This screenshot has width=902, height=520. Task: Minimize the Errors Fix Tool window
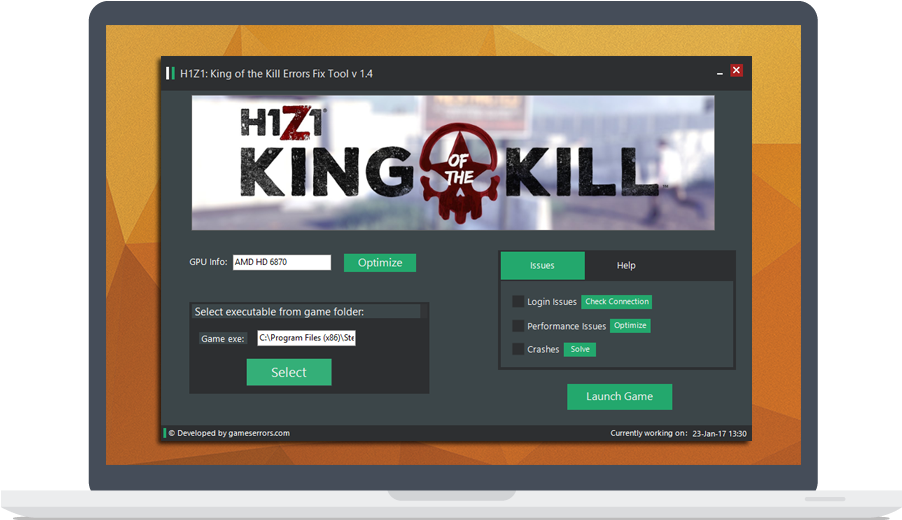click(720, 72)
